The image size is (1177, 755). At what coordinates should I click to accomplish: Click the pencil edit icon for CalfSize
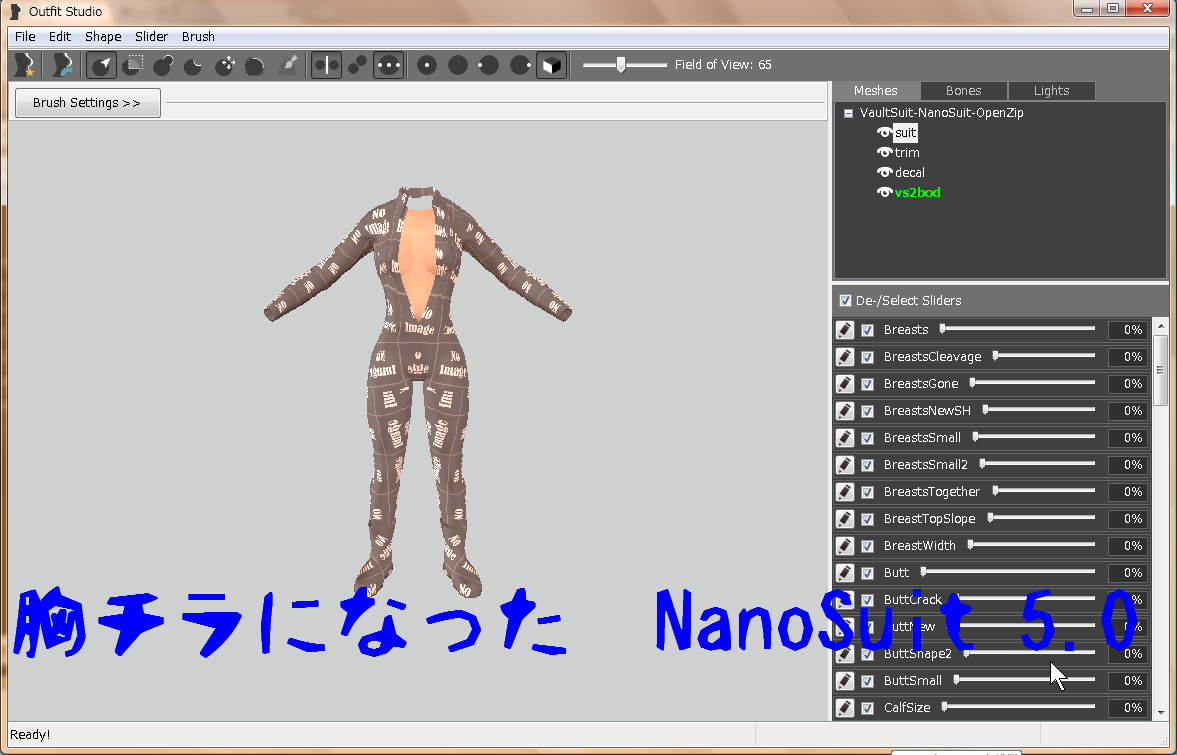pos(845,708)
